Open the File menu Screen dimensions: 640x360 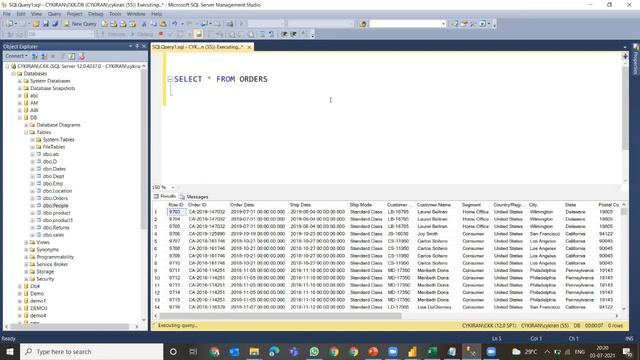[x=7, y=14]
